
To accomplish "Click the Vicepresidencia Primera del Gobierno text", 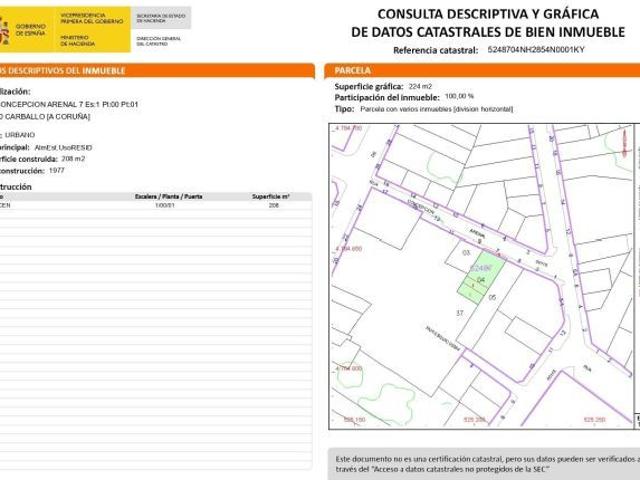I will [93, 20].
